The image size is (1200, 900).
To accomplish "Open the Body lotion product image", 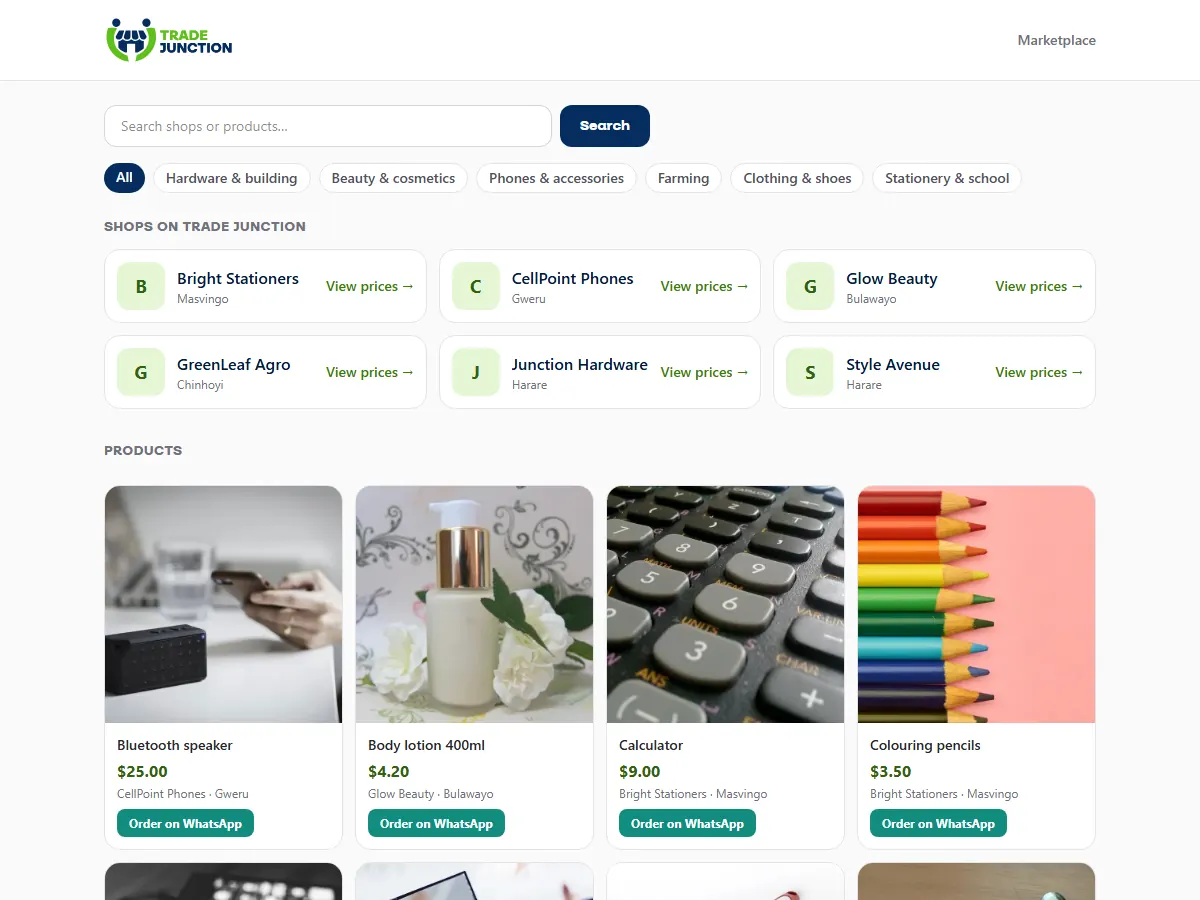I will [x=475, y=604].
